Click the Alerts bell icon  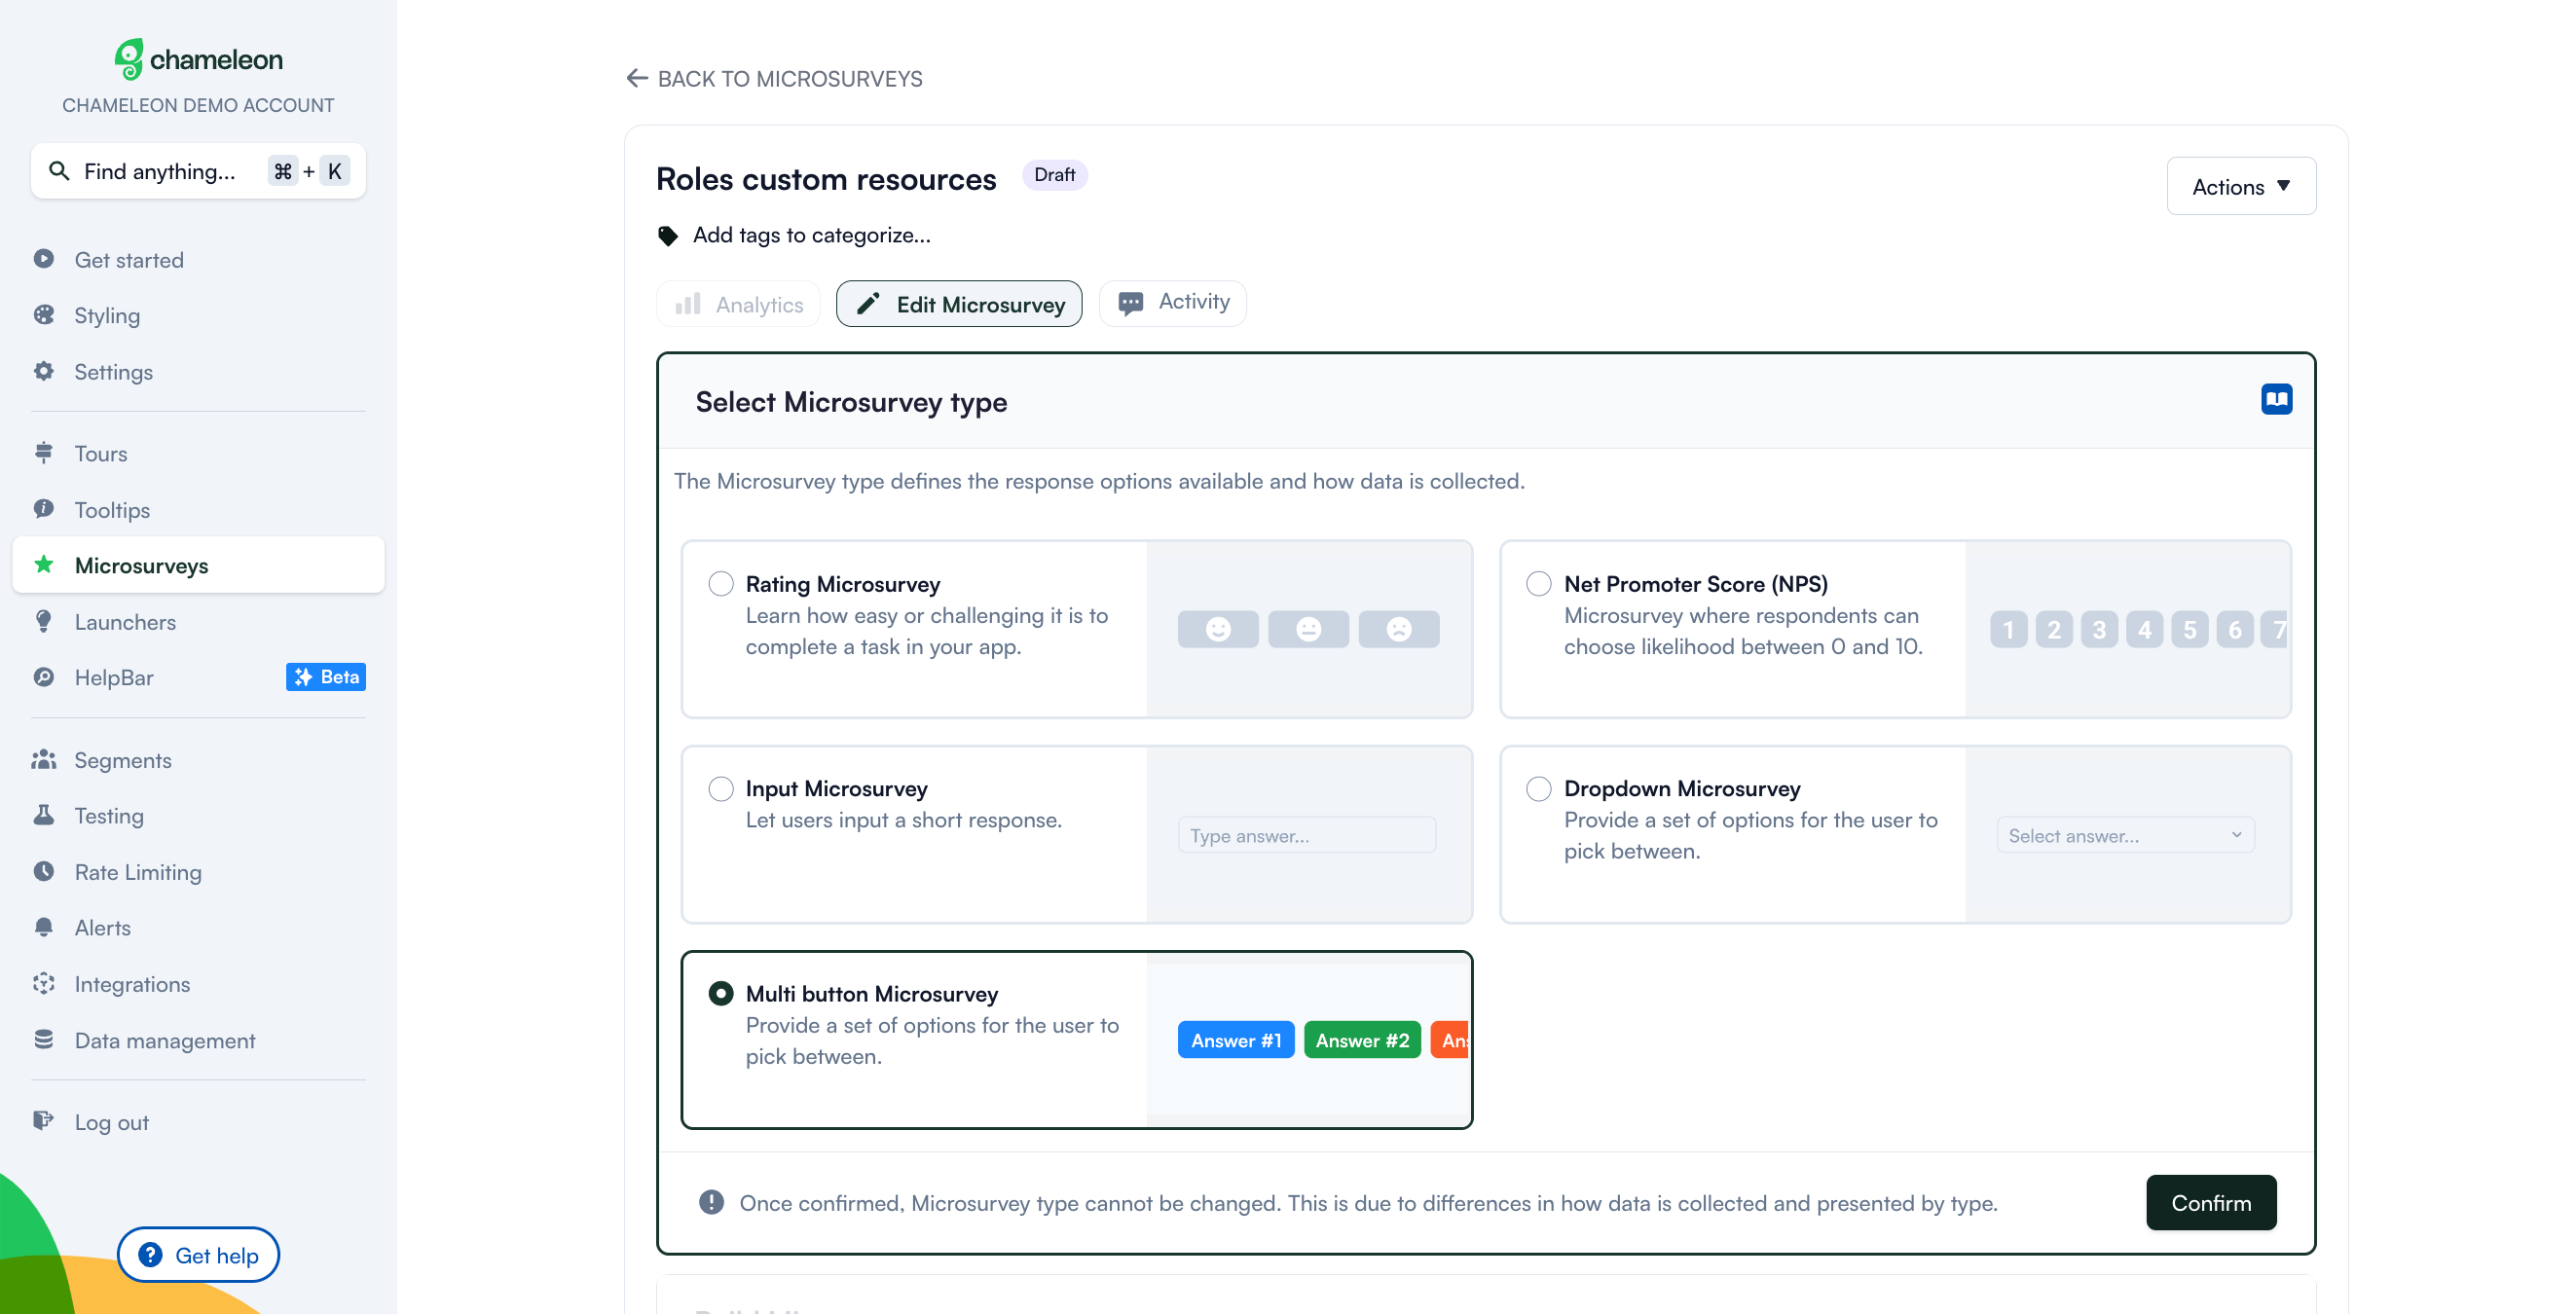pos(44,927)
